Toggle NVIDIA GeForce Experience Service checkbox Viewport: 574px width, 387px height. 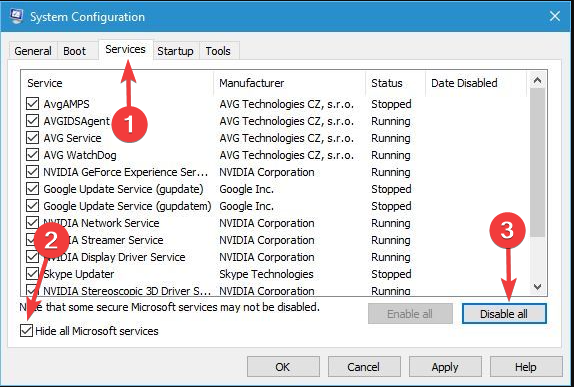click(x=33, y=172)
